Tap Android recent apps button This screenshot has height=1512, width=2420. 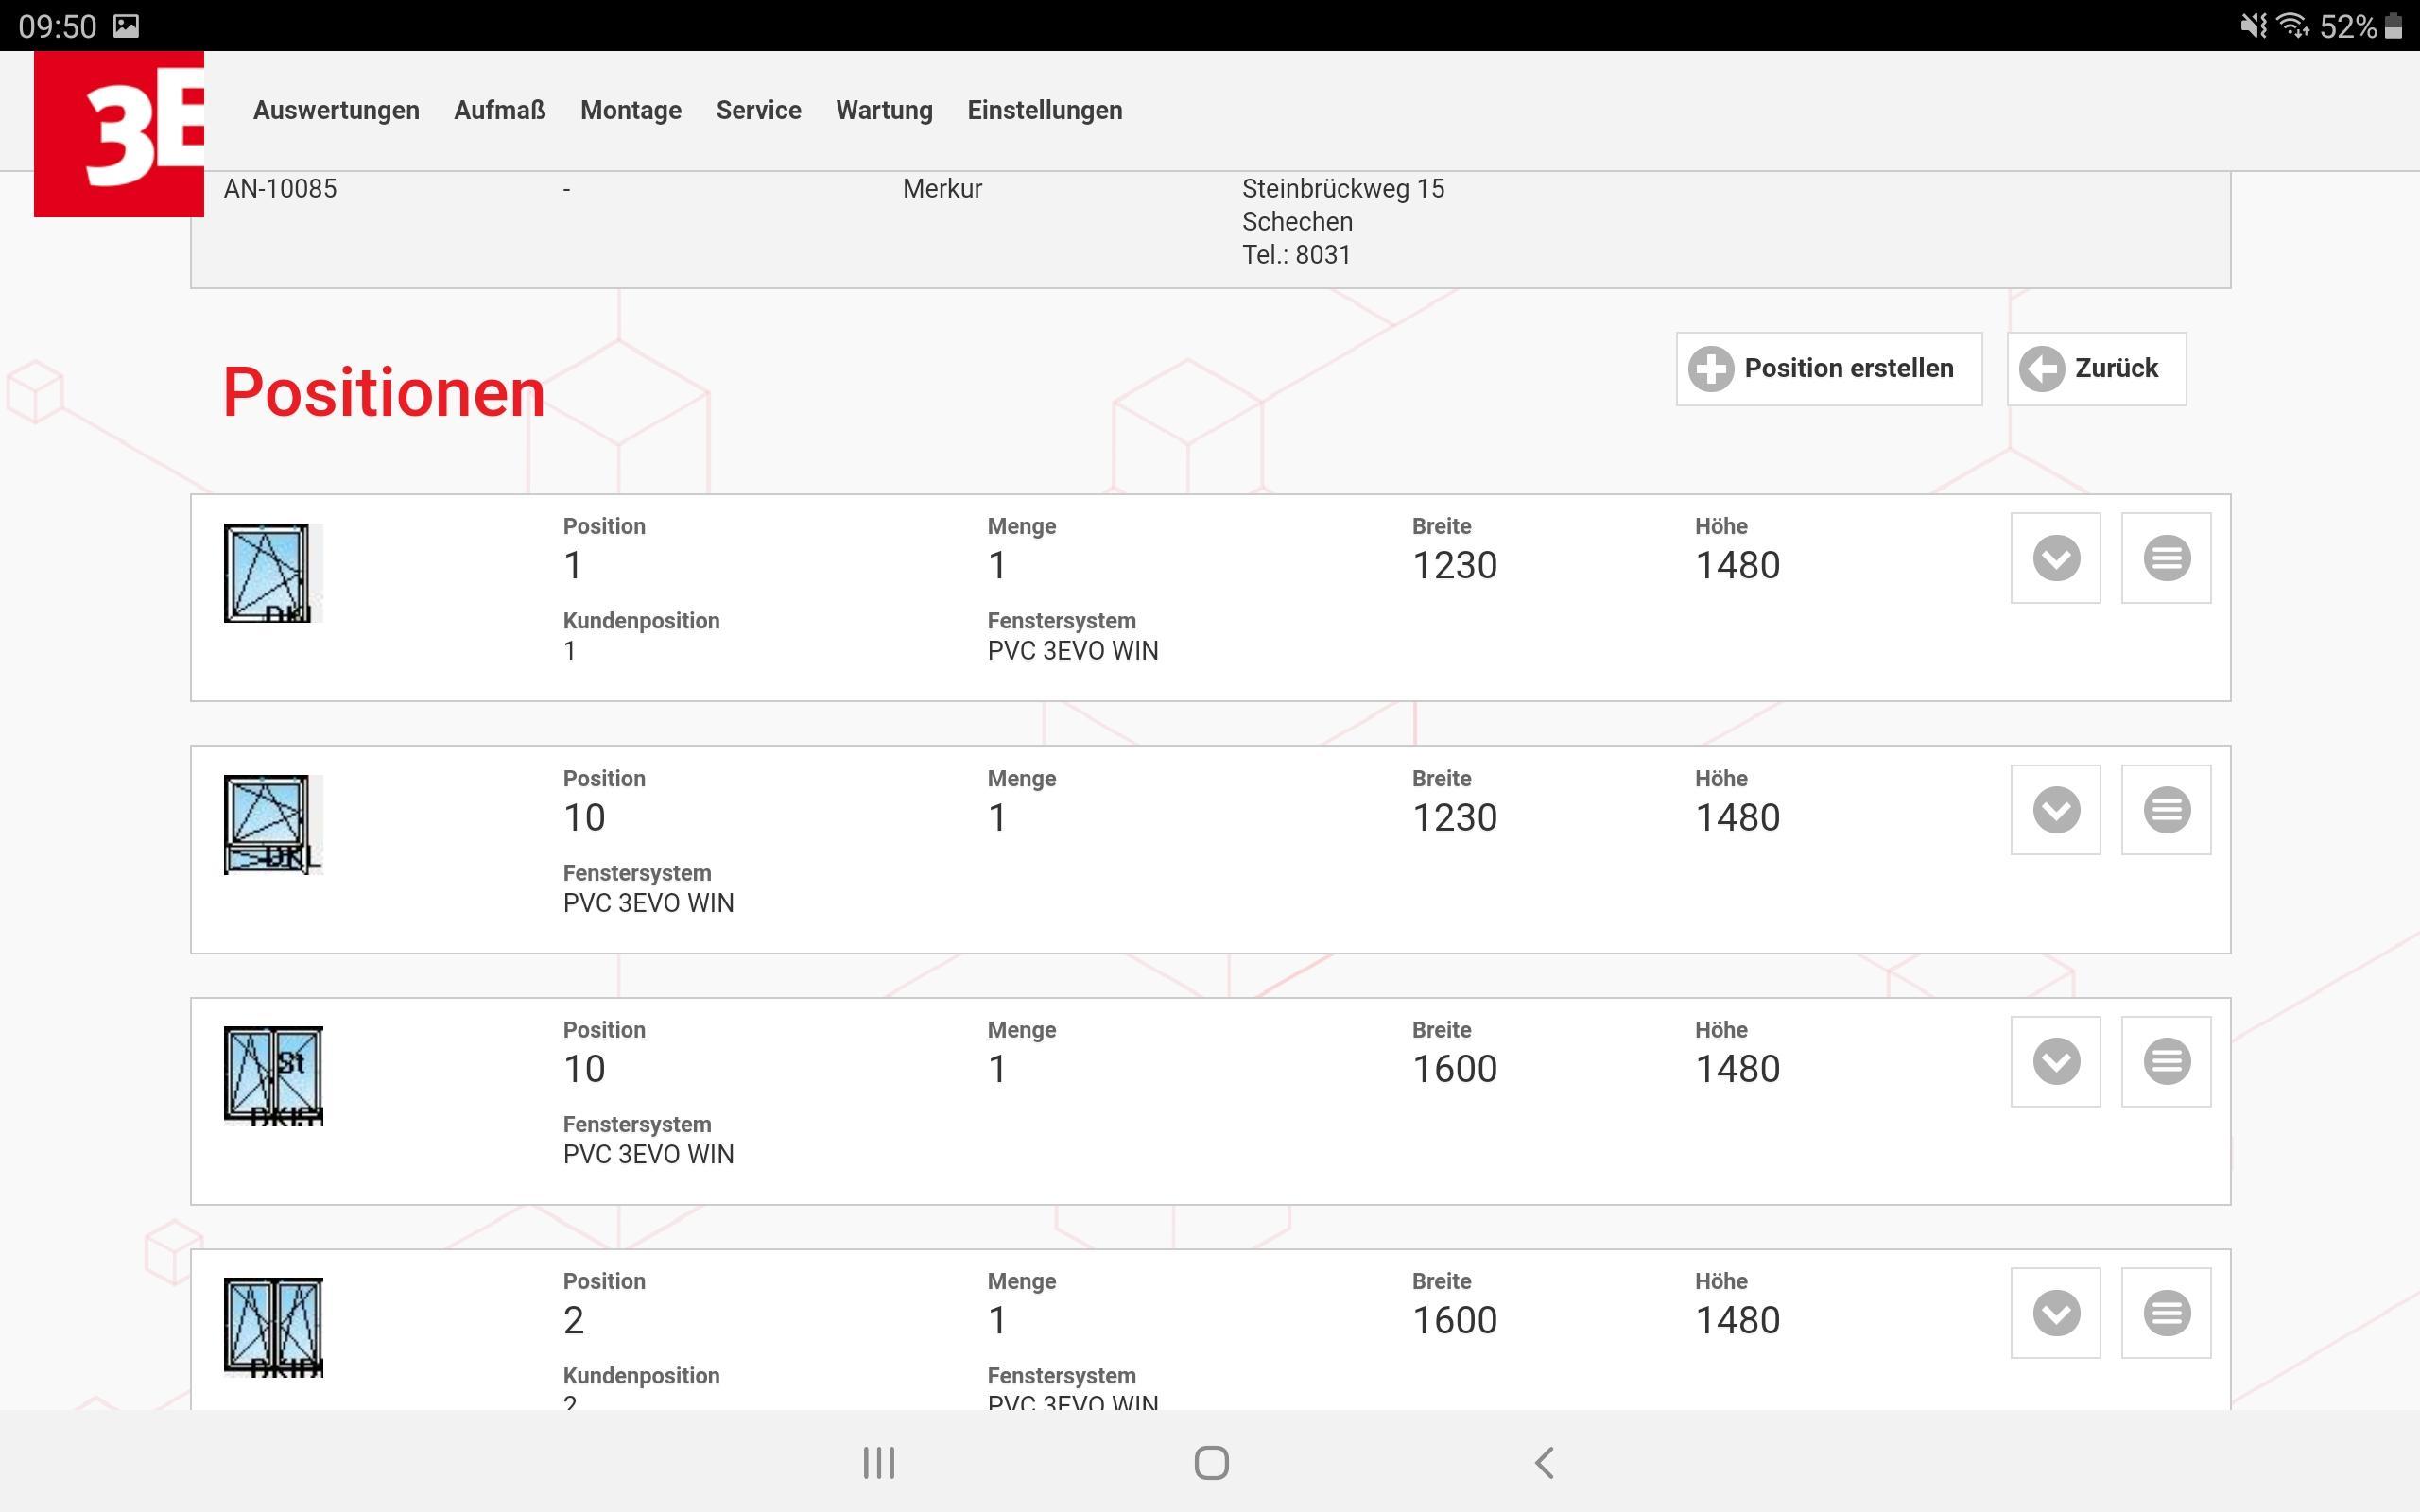click(x=879, y=1463)
